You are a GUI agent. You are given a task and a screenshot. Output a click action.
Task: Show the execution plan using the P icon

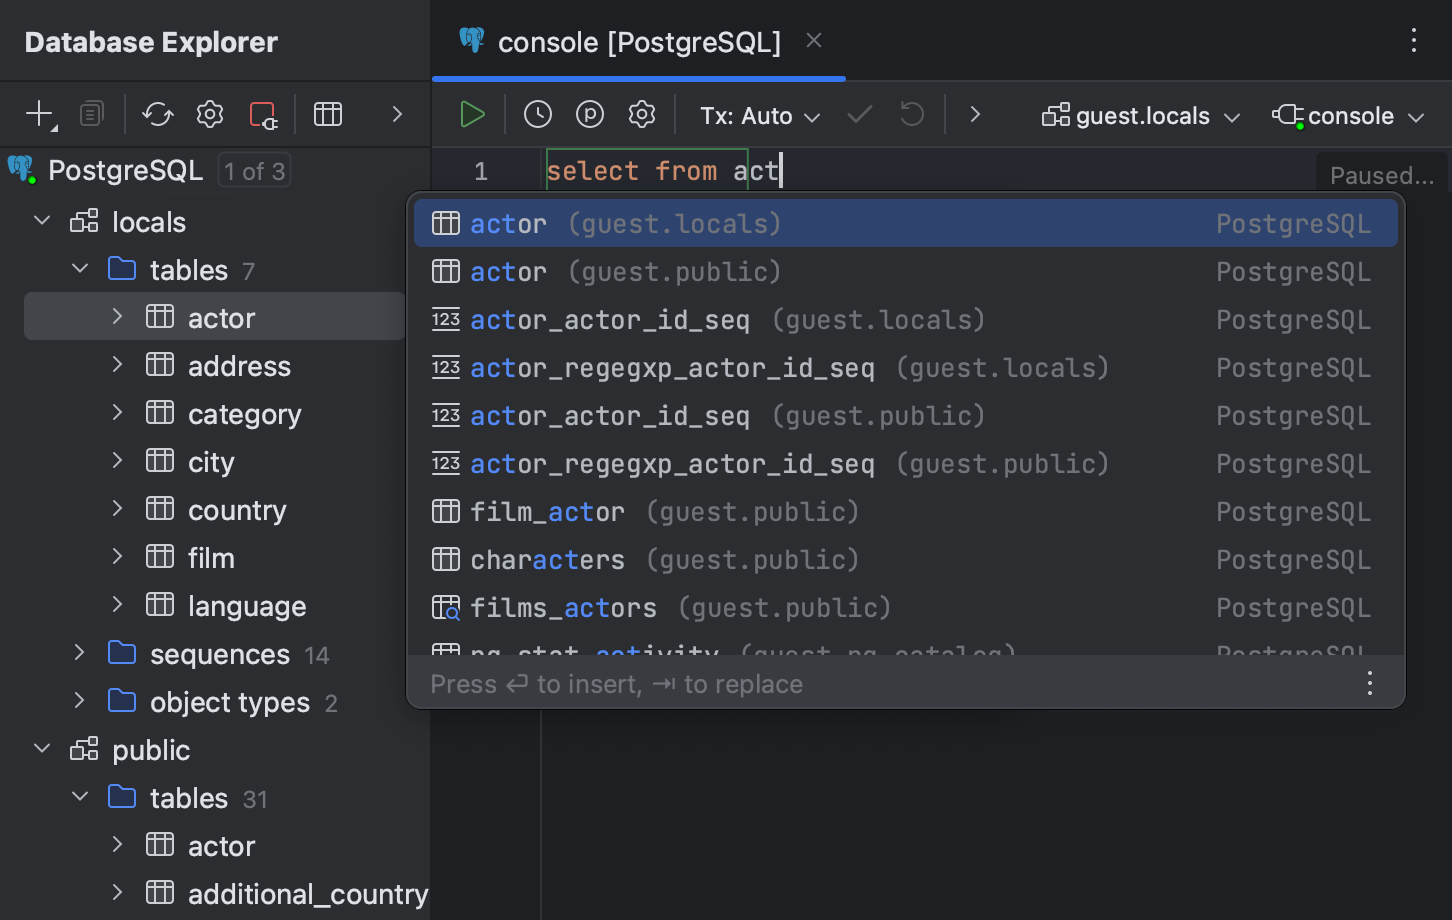coord(590,114)
